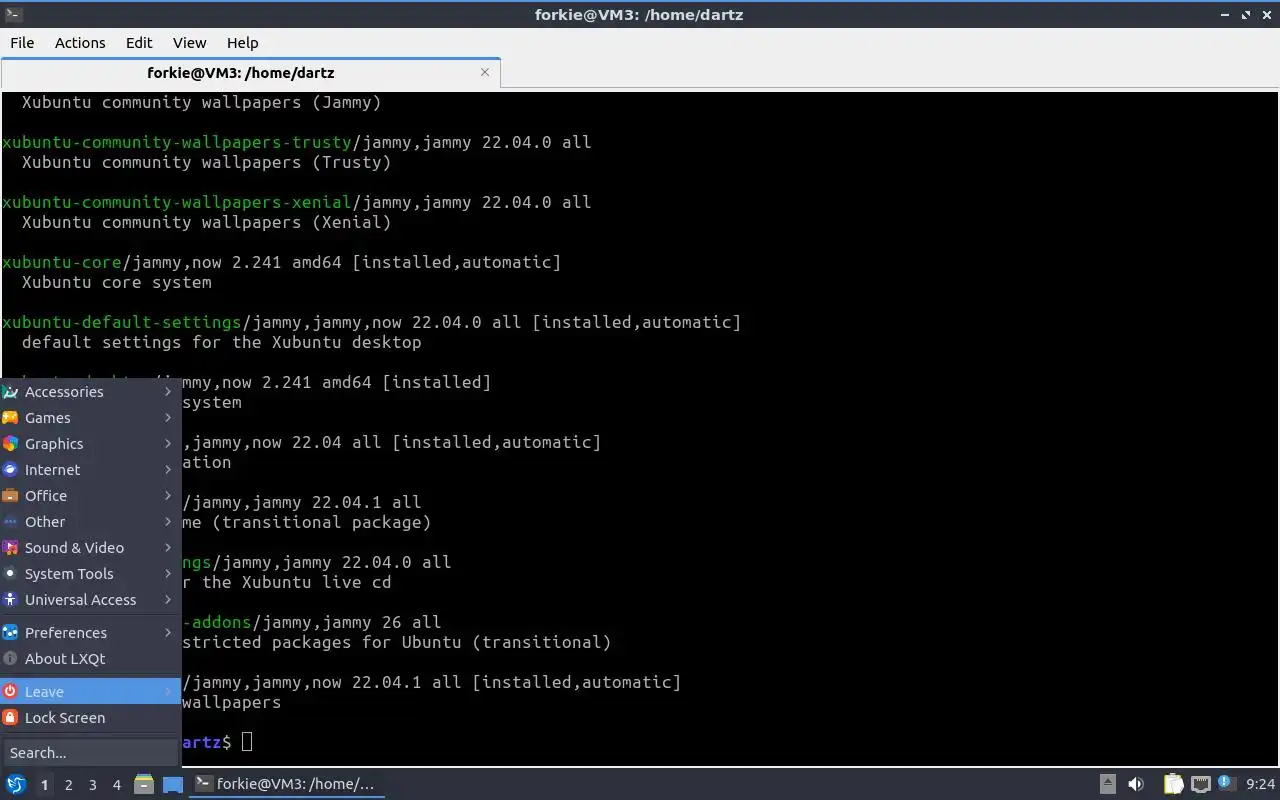The height and width of the screenshot is (800, 1280).
Task: Click 'Xubuntu community wallpapers (Jammy)' line
Action: point(202,102)
